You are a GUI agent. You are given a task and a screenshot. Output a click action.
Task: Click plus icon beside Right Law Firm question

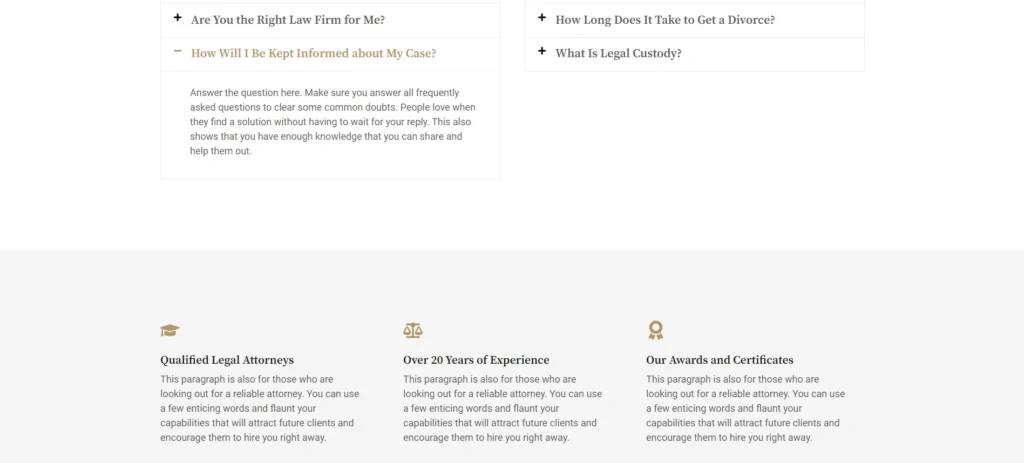[x=177, y=18]
